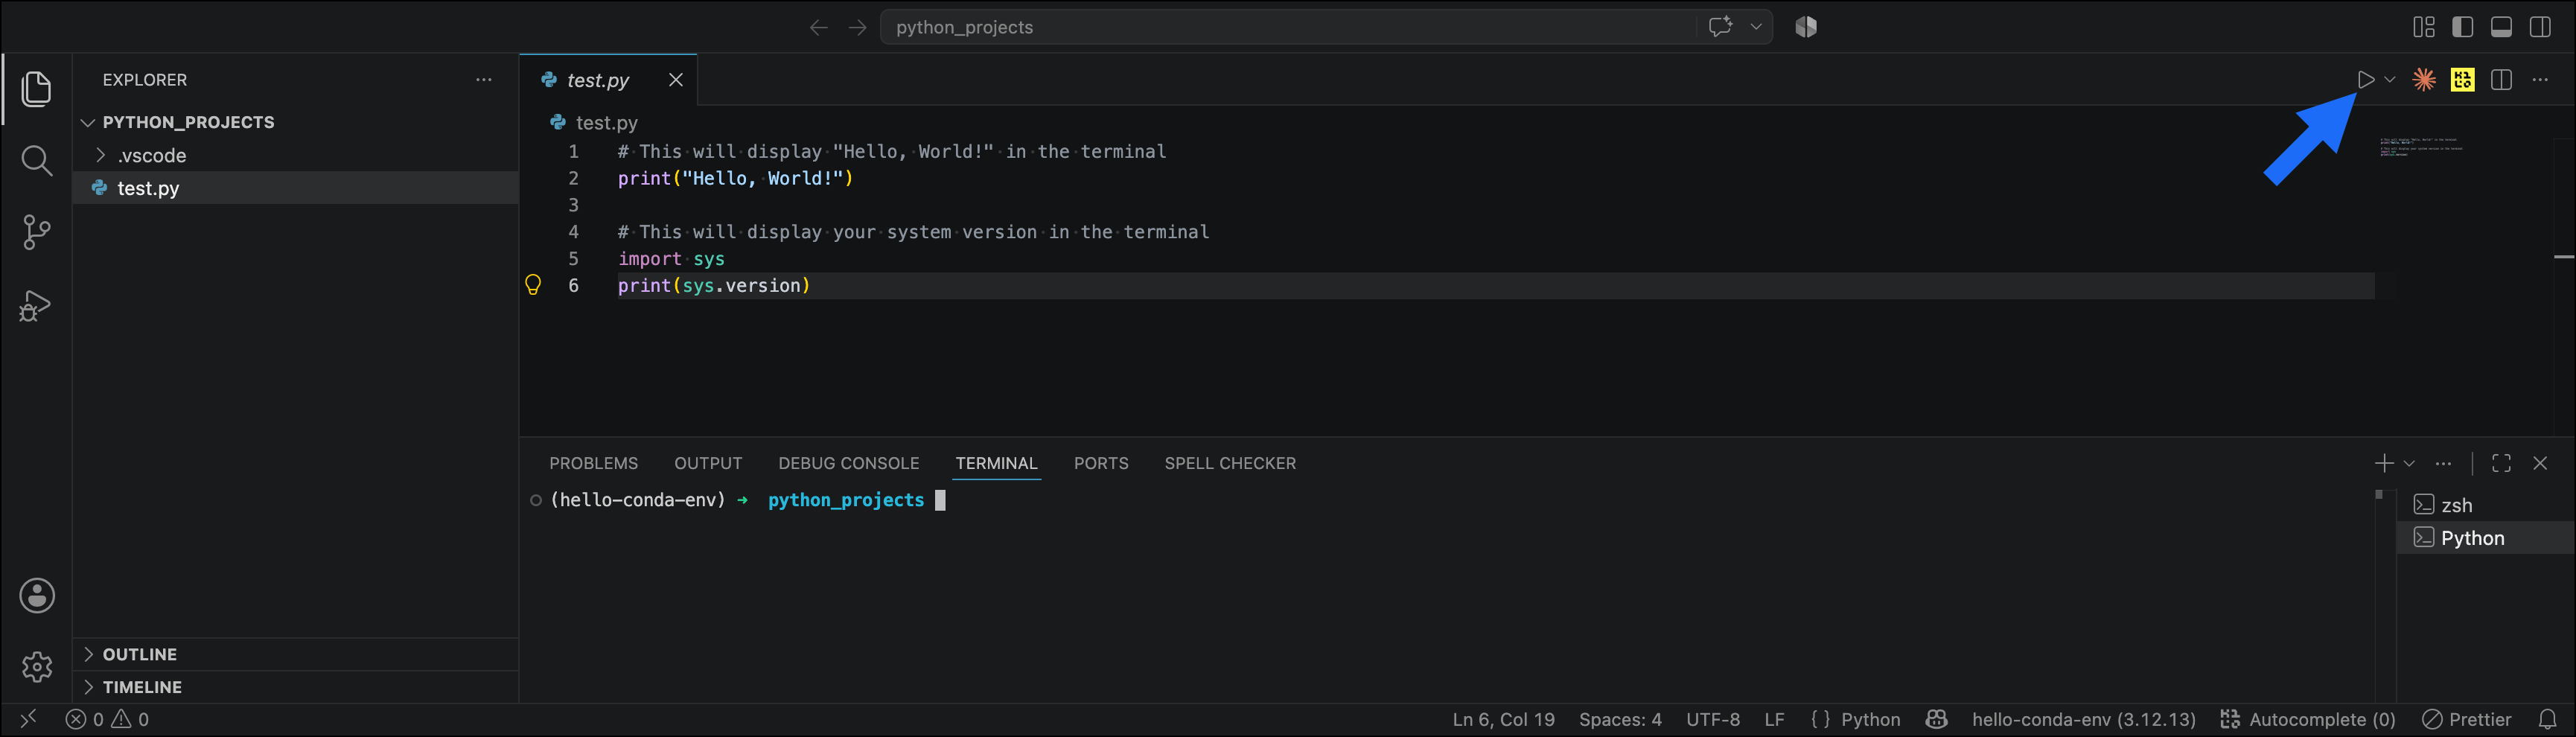
Task: Run Python file with play button
Action: (x=2365, y=80)
